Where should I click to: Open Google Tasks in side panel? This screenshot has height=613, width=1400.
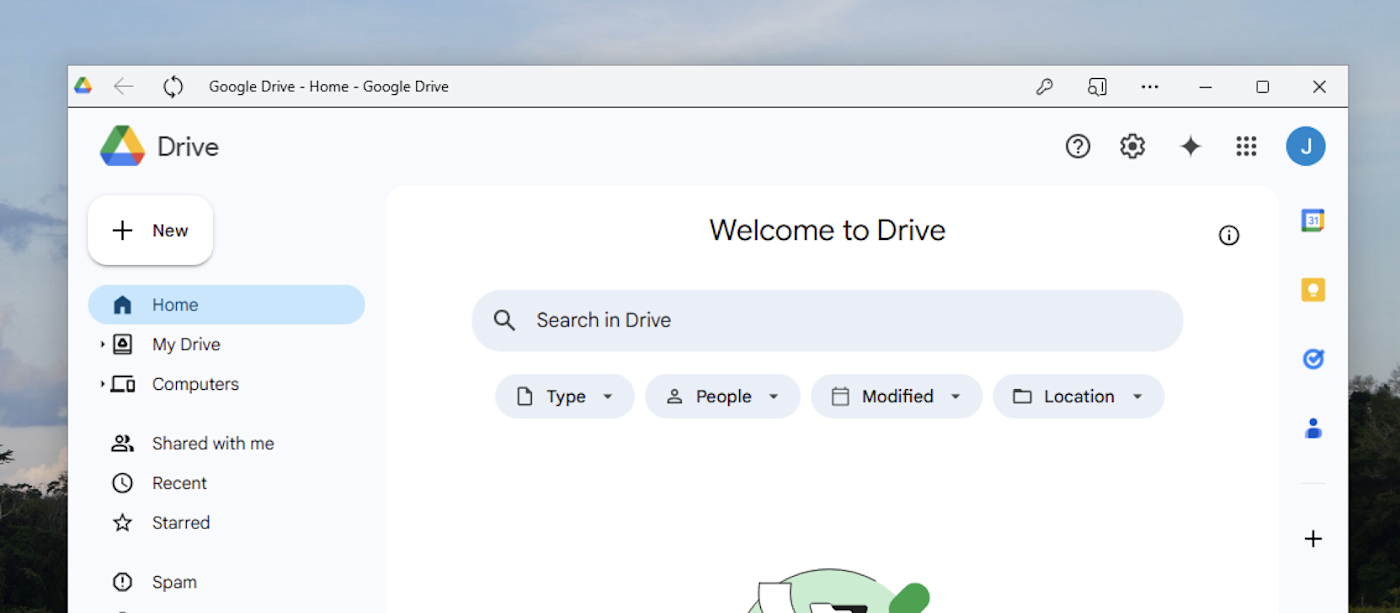click(1313, 359)
